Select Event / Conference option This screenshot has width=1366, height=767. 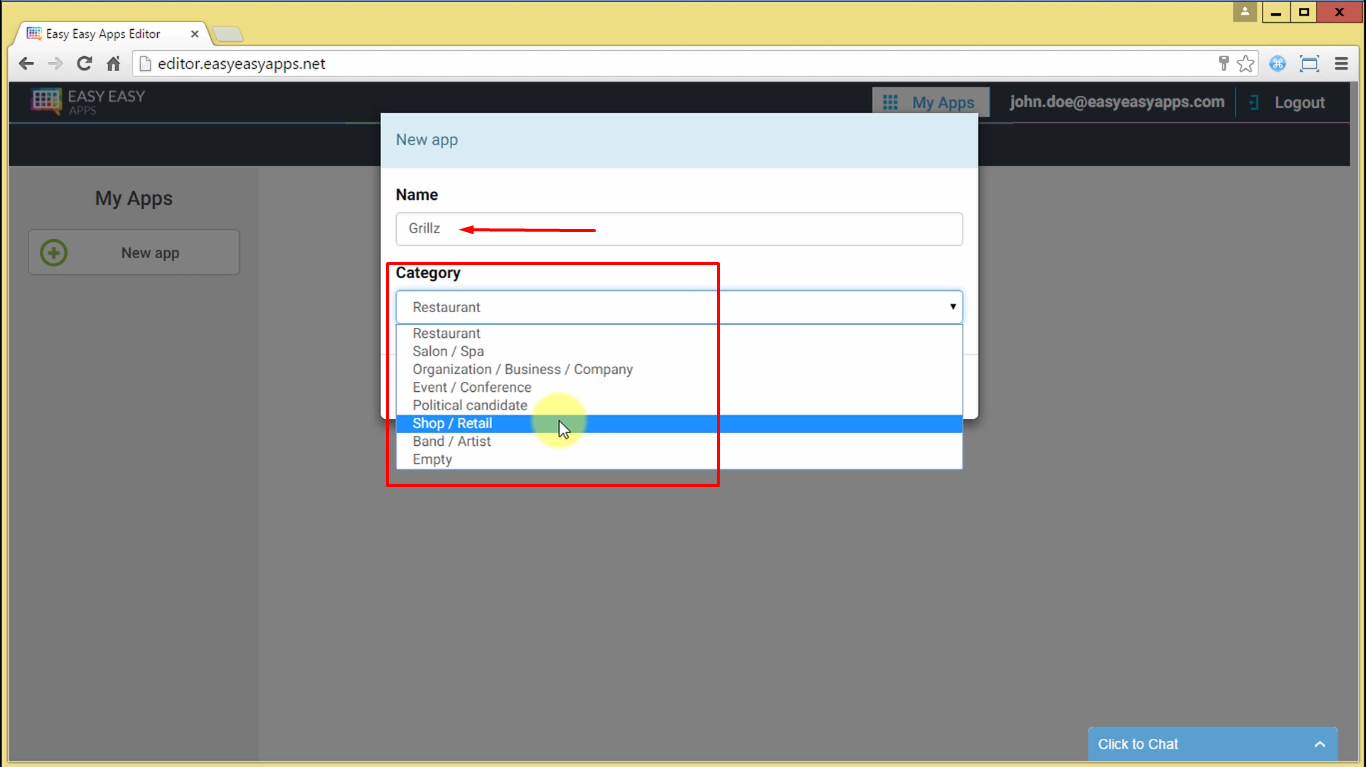tap(472, 388)
